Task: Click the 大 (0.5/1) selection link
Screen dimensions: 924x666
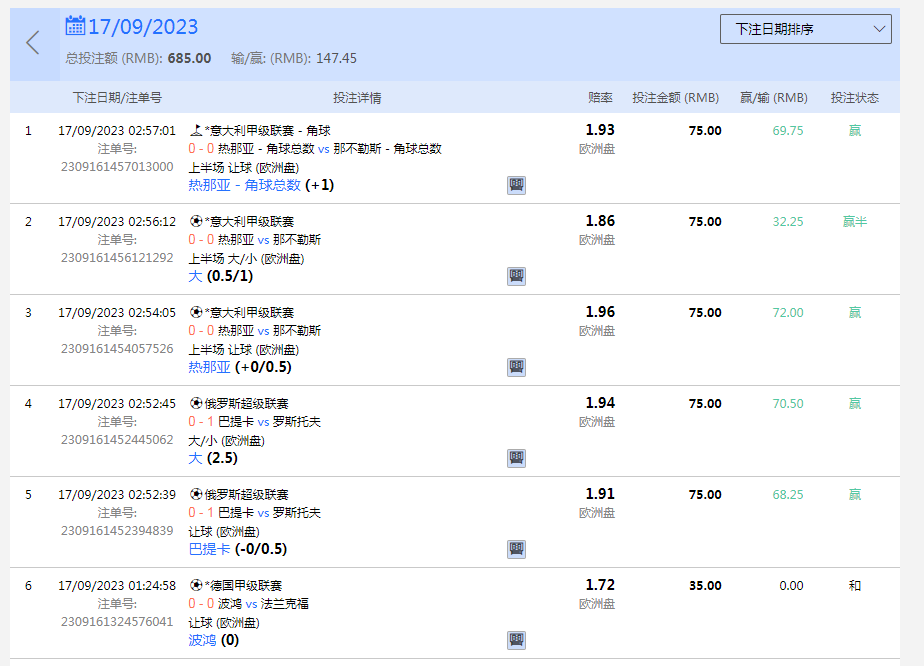Action: 214,276
